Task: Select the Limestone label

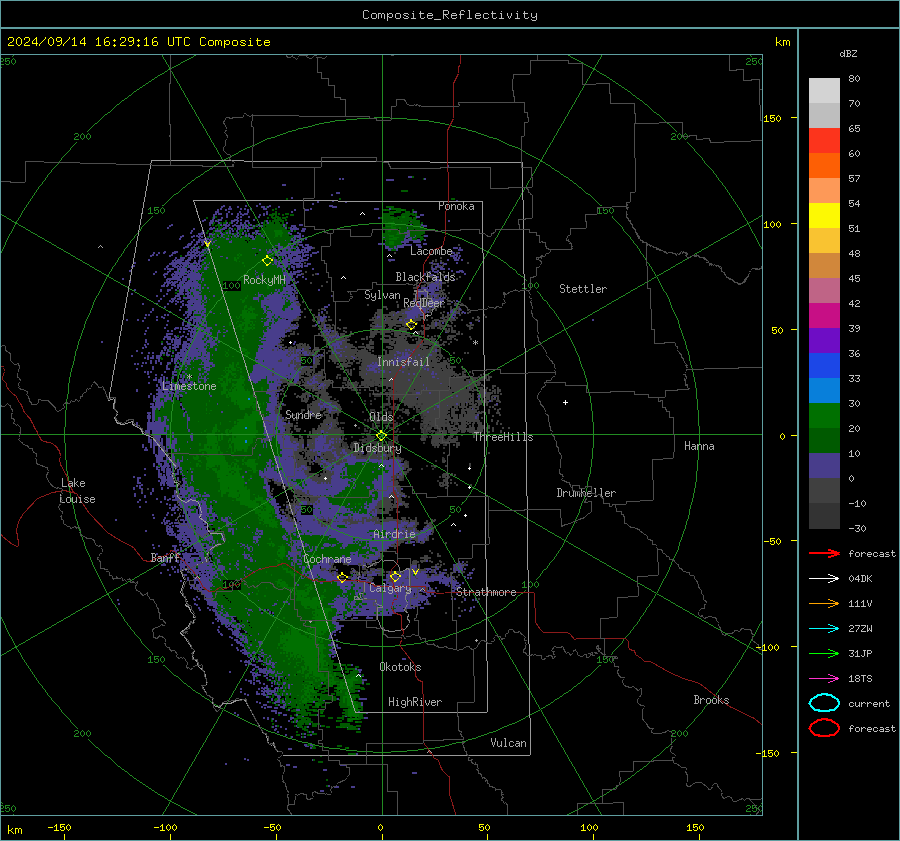Action: [x=189, y=386]
